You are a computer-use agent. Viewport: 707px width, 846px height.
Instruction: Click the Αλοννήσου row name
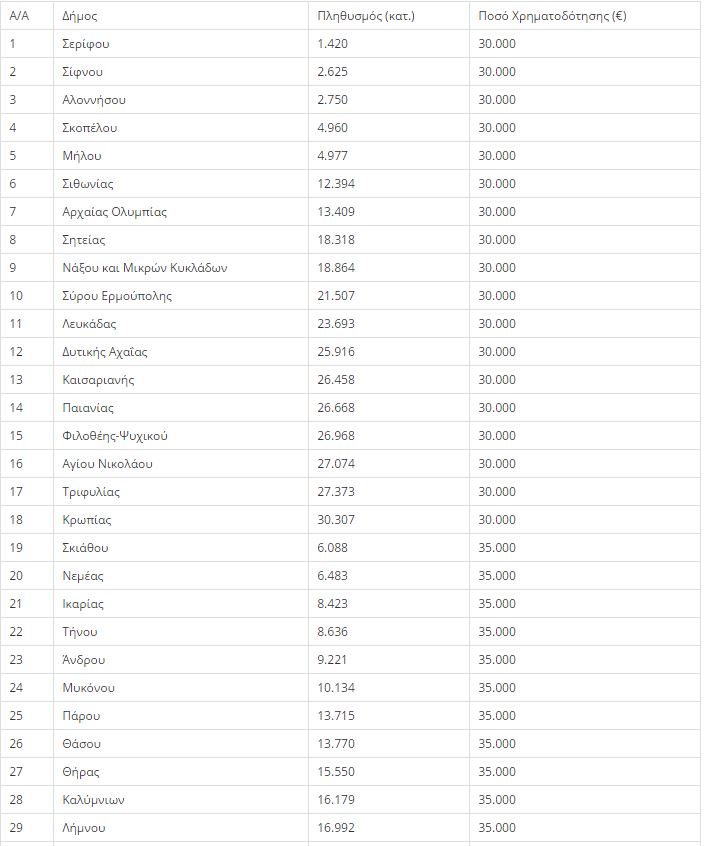click(x=94, y=100)
